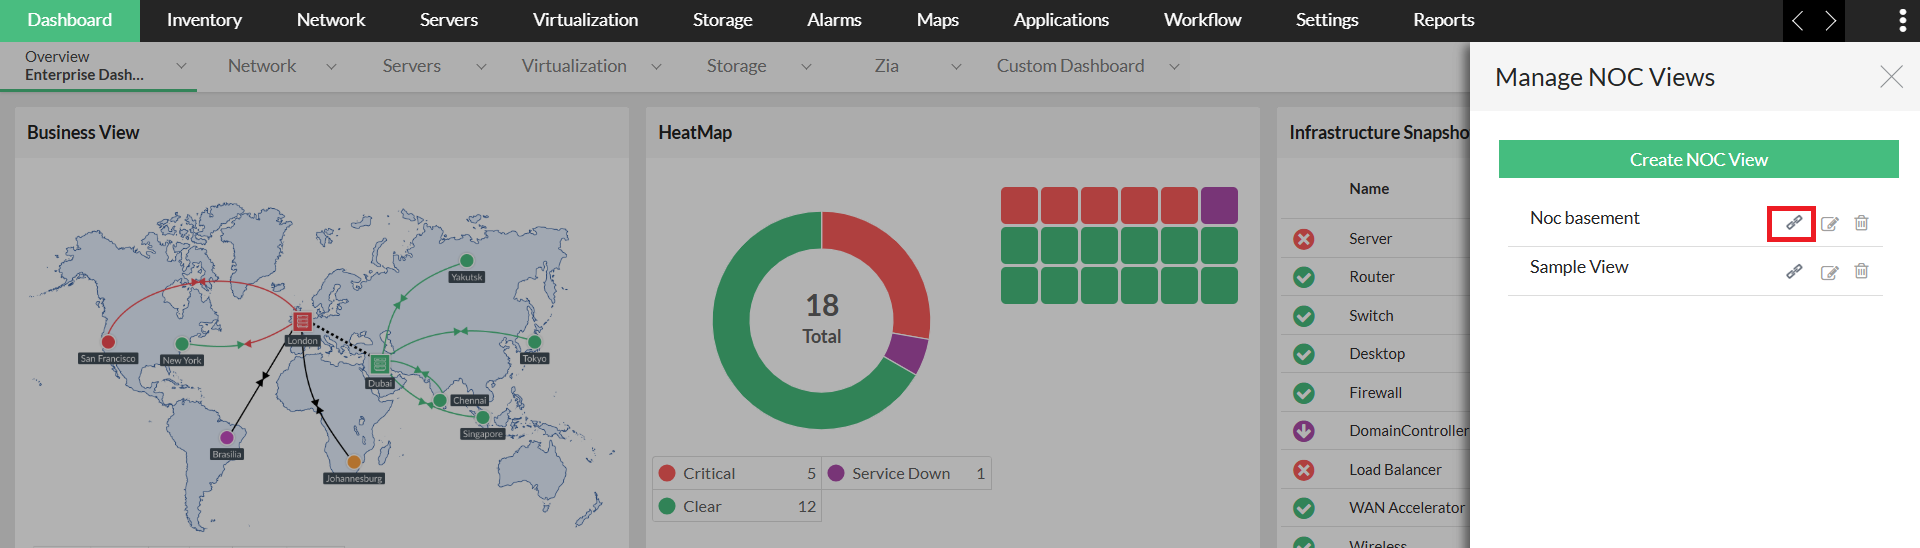Open the Custom Dashboard dropdown
The width and height of the screenshot is (1920, 548).
click(1174, 67)
